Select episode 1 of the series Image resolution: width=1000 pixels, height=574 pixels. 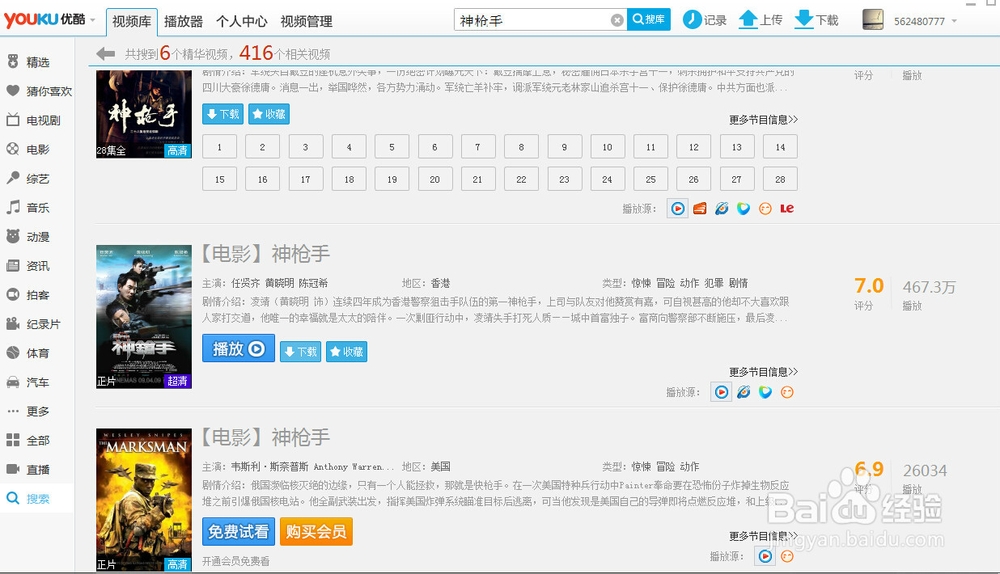(219, 147)
